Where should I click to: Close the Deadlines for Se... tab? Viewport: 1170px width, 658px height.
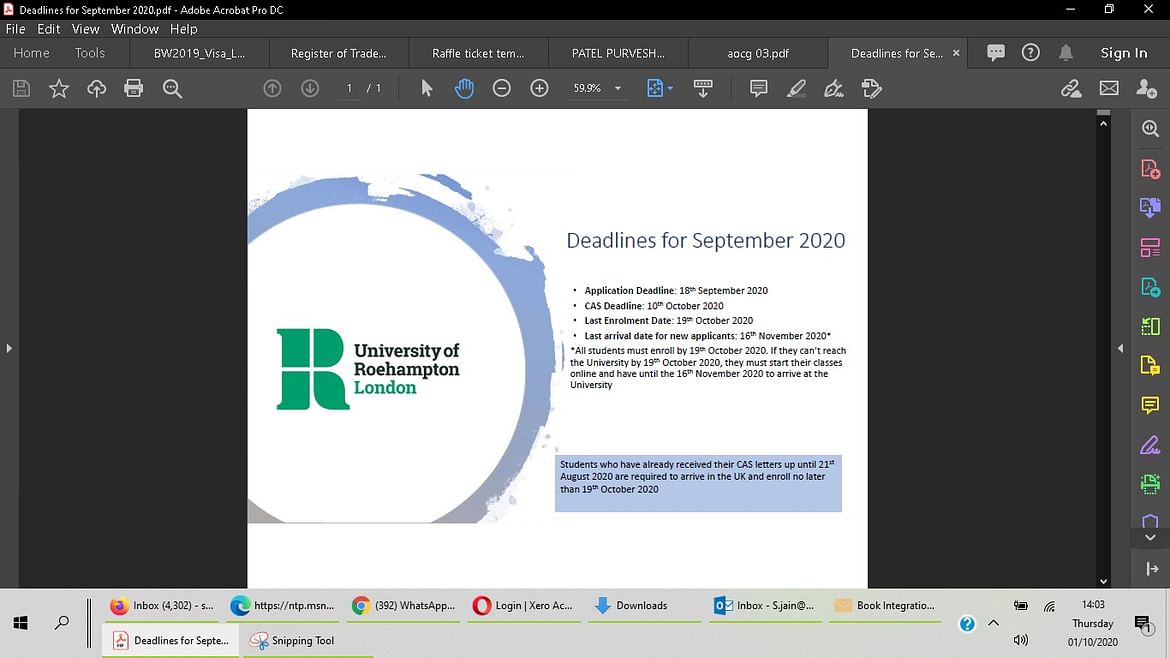[956, 53]
